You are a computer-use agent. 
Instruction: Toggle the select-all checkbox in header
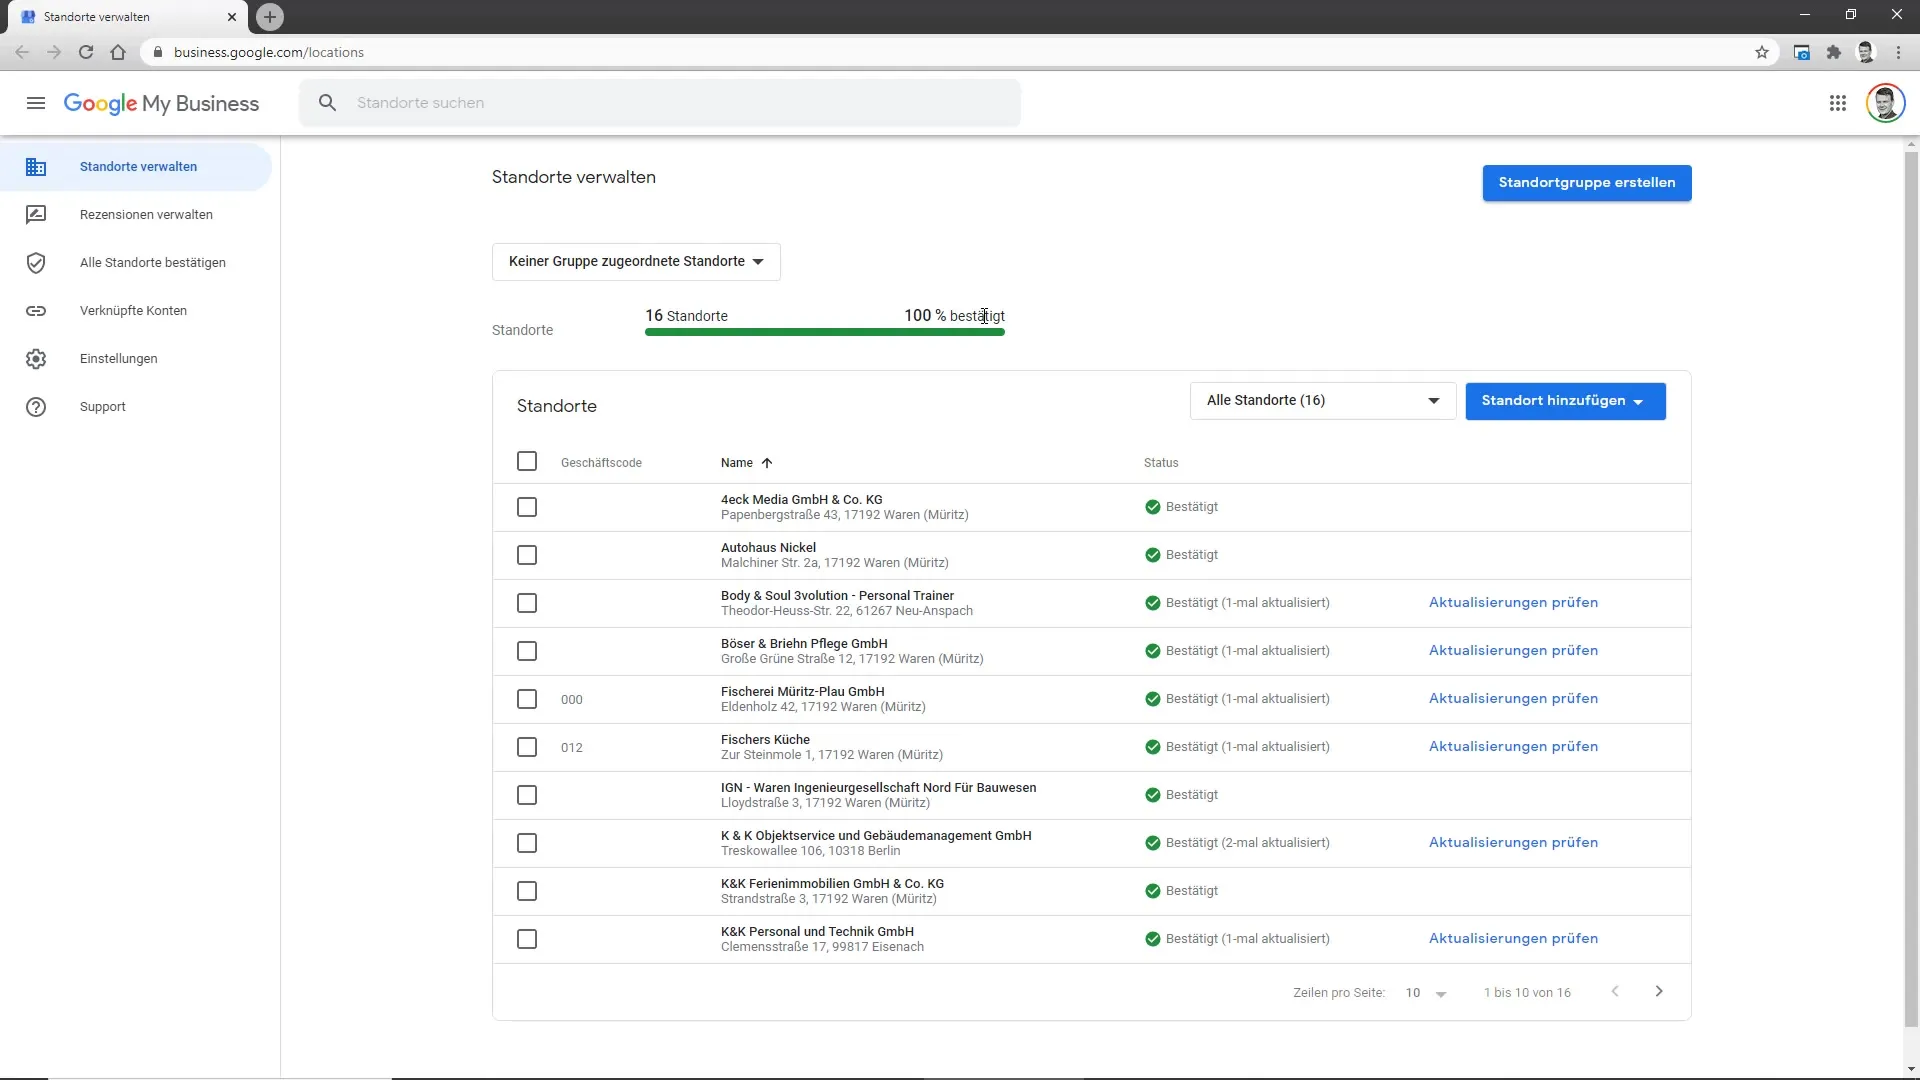[x=527, y=461]
